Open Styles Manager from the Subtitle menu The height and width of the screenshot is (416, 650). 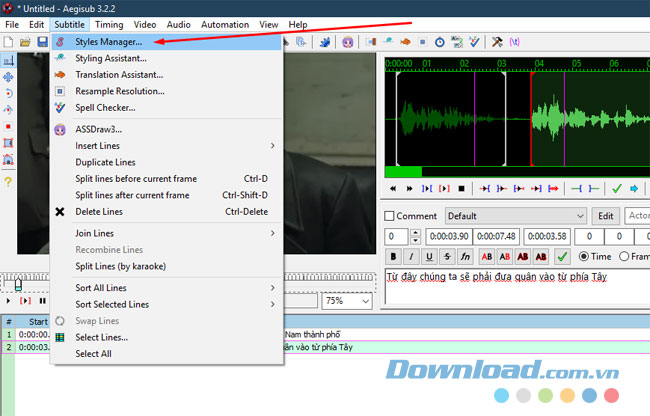coord(108,42)
